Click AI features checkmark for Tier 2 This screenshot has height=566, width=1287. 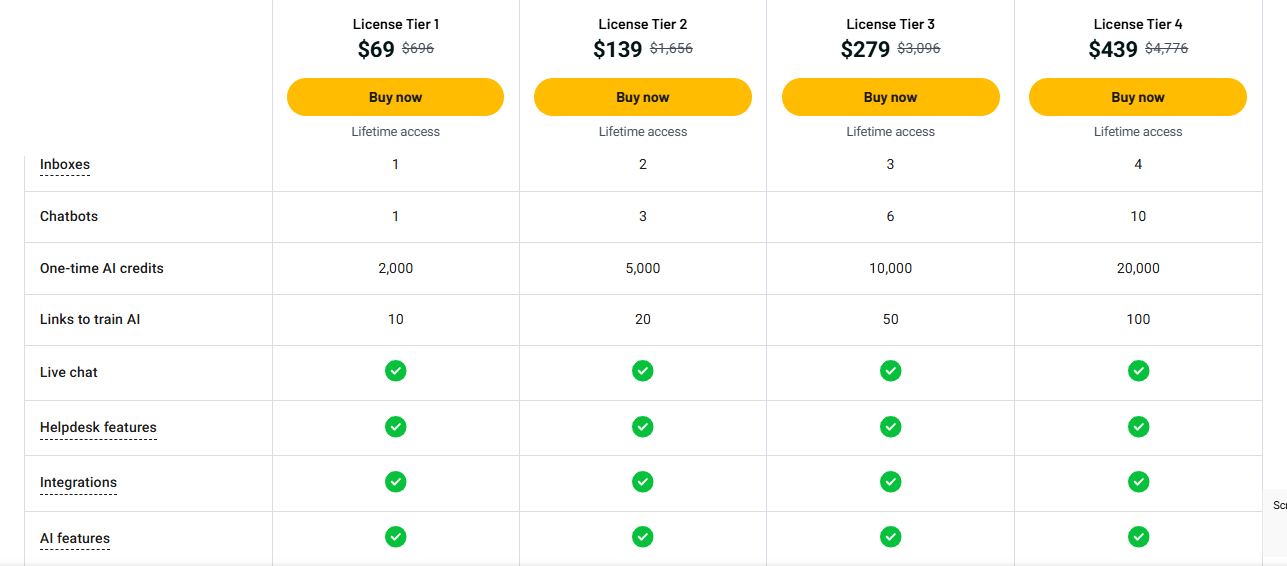coord(642,537)
